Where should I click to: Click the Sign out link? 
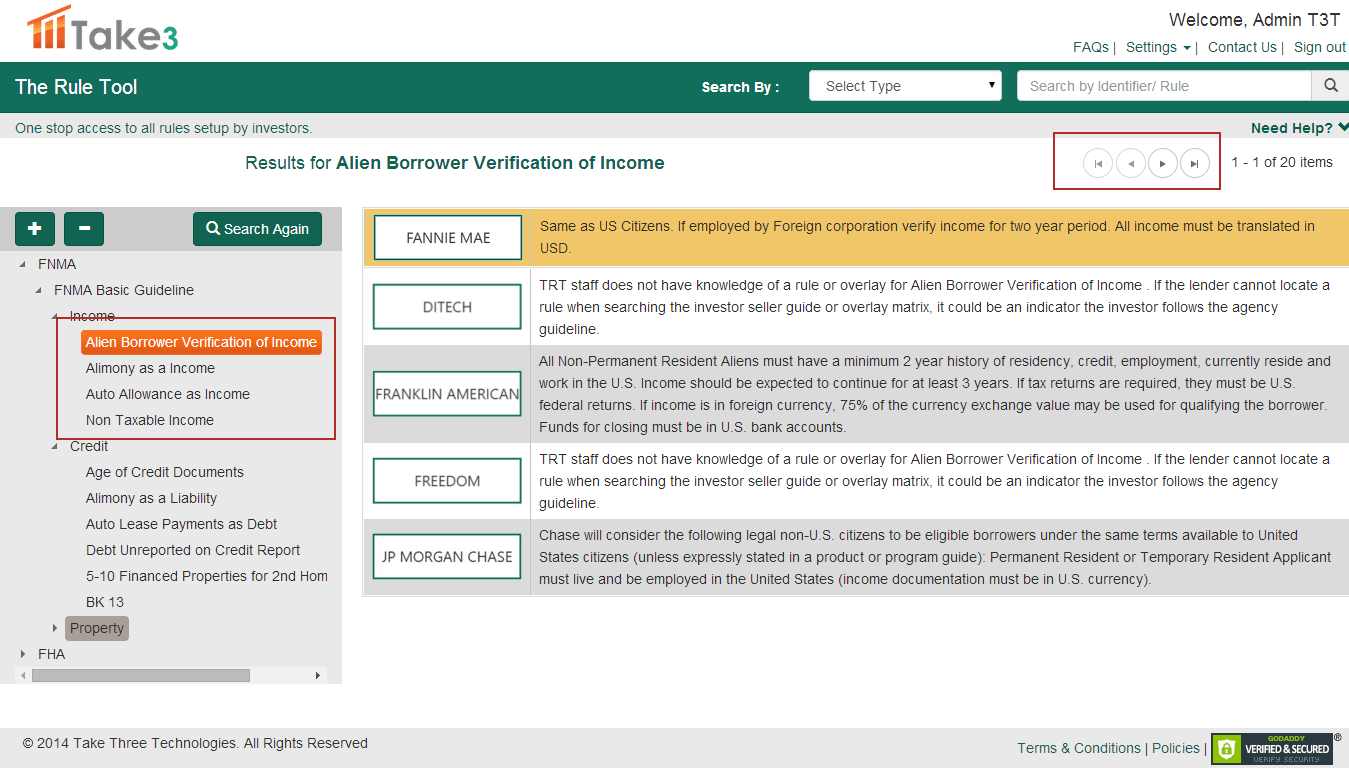click(x=1319, y=47)
